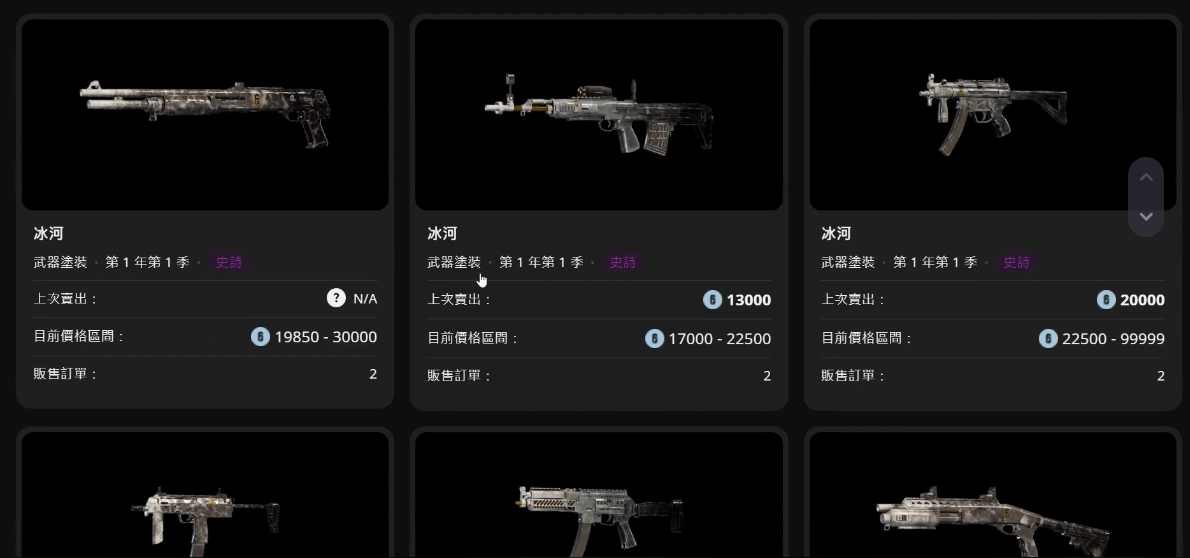1190x558 pixels.
Task: Click 冰河 title of the first card
Action: (x=49, y=233)
